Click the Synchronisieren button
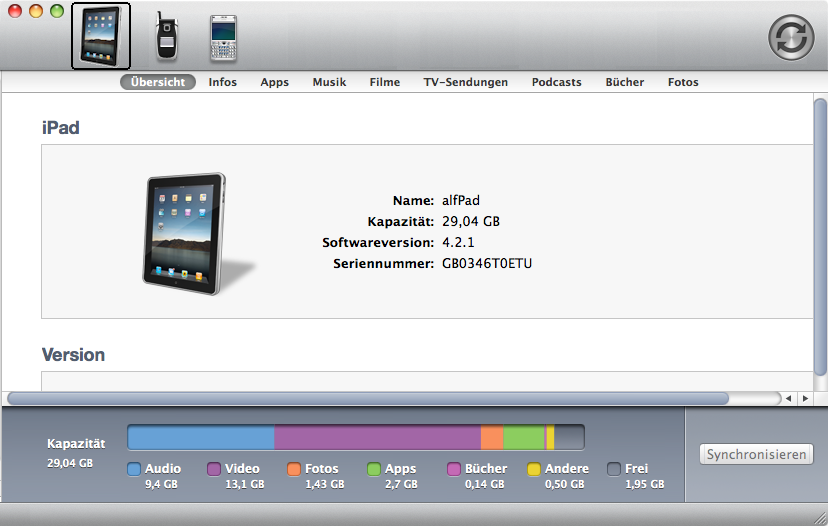Screen dimensions: 828x526 click(x=756, y=454)
